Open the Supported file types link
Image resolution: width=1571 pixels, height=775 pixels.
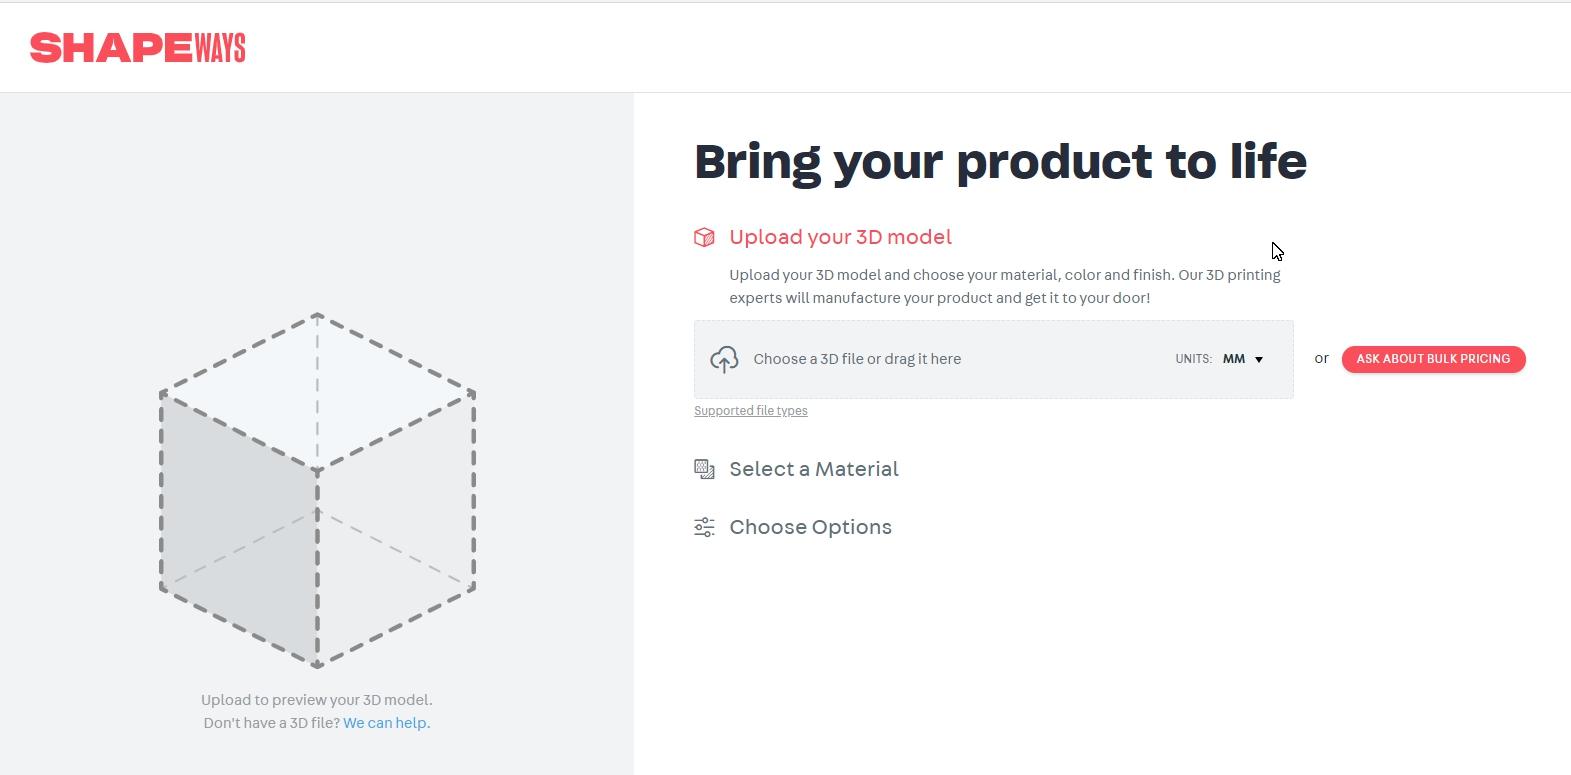tap(750, 410)
